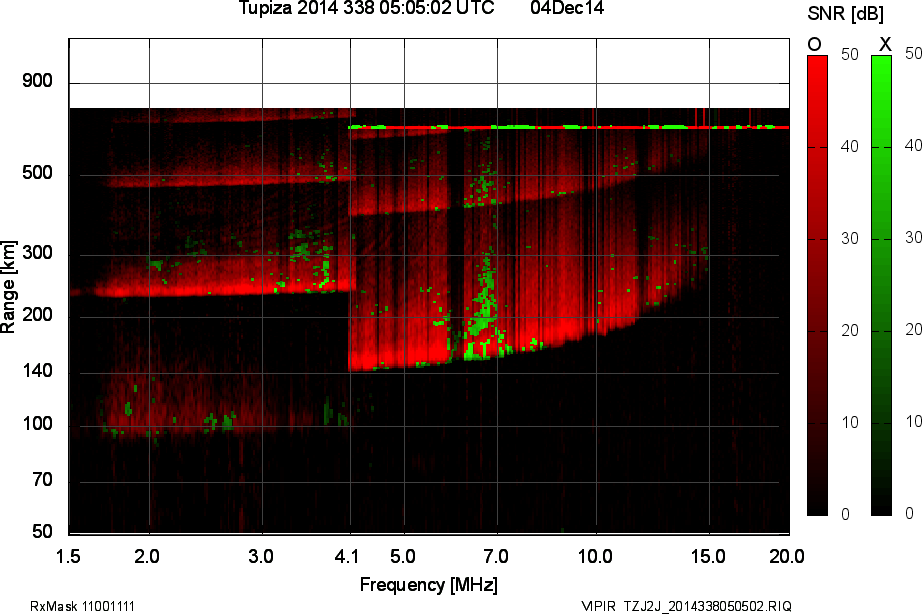The image size is (922, 614).
Task: Select the "RxMask 11001111" footer text
Action: point(83,606)
